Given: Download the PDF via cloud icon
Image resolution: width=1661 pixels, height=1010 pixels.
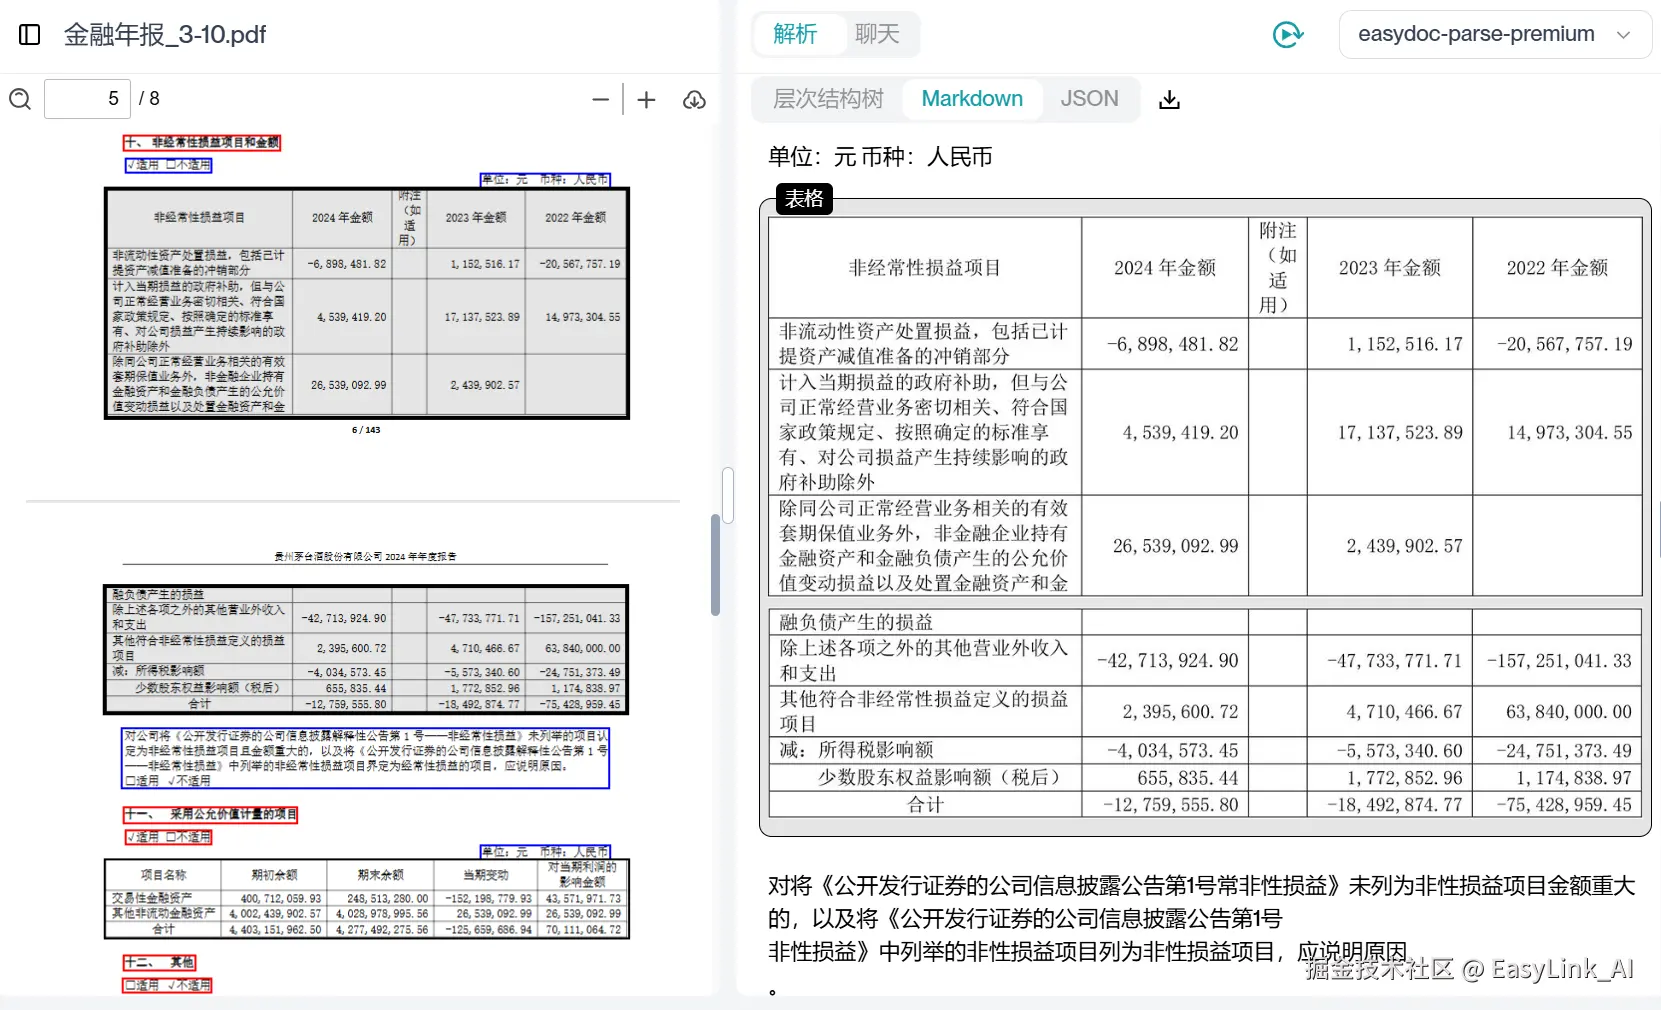Looking at the screenshot, I should tap(694, 99).
